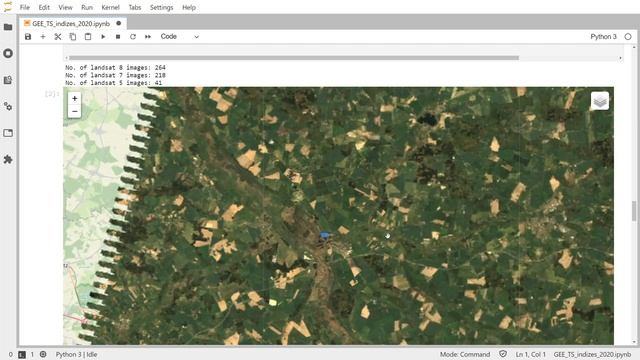Open the Edit menu
The image size is (640, 360).
[x=44, y=7]
